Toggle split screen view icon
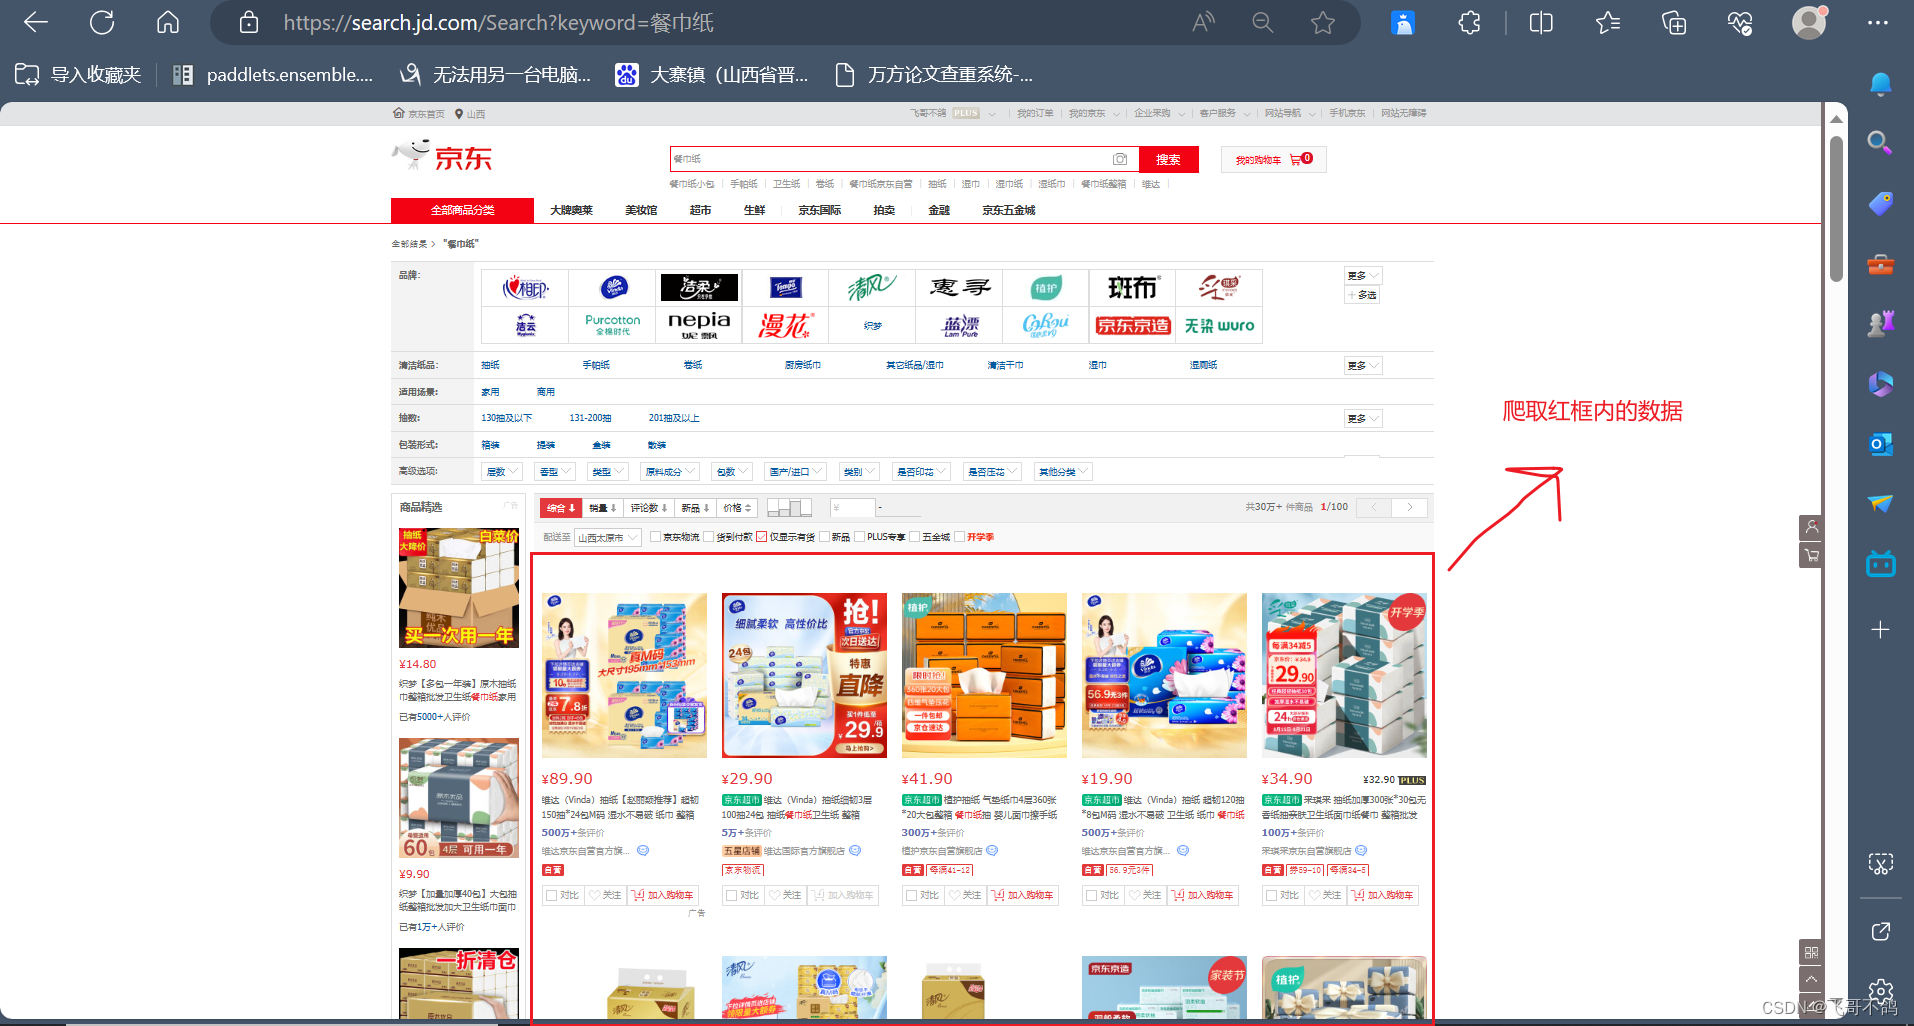 [1541, 22]
